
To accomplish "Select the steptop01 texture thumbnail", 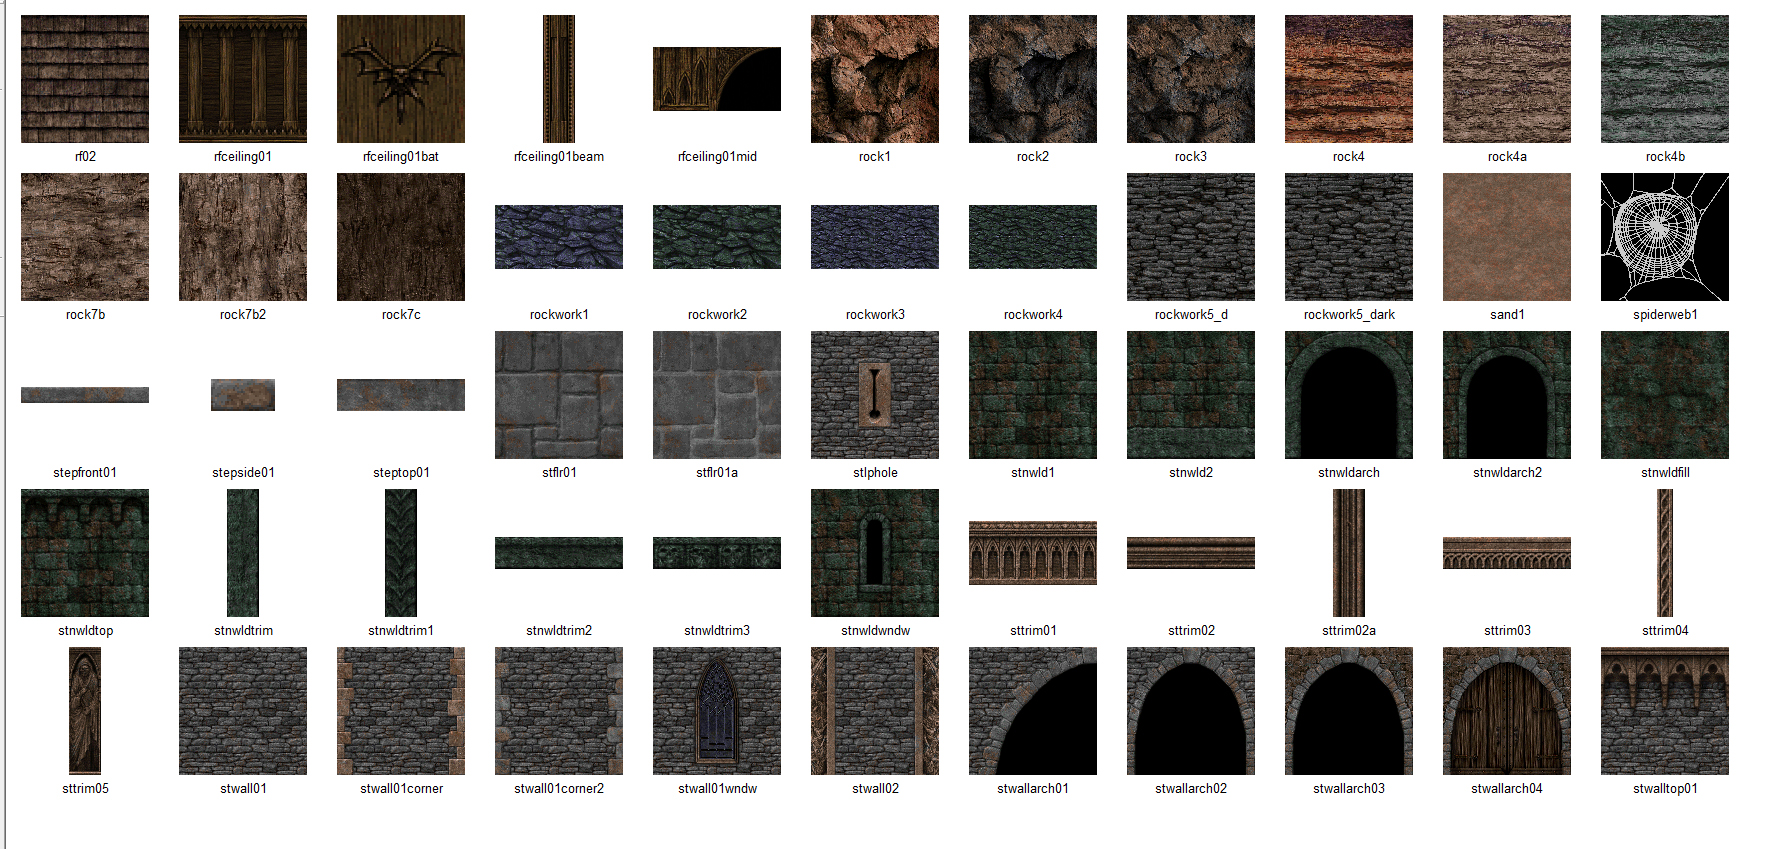I will coord(401,395).
